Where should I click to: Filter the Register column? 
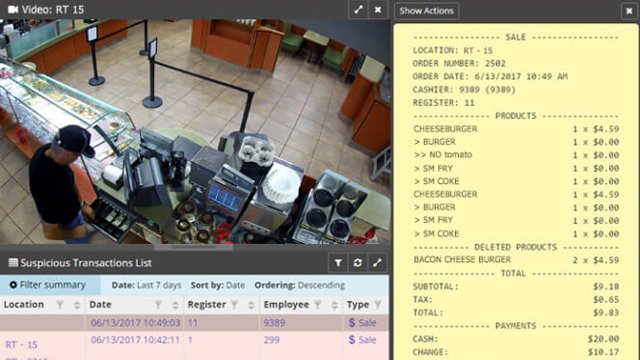pos(234,305)
